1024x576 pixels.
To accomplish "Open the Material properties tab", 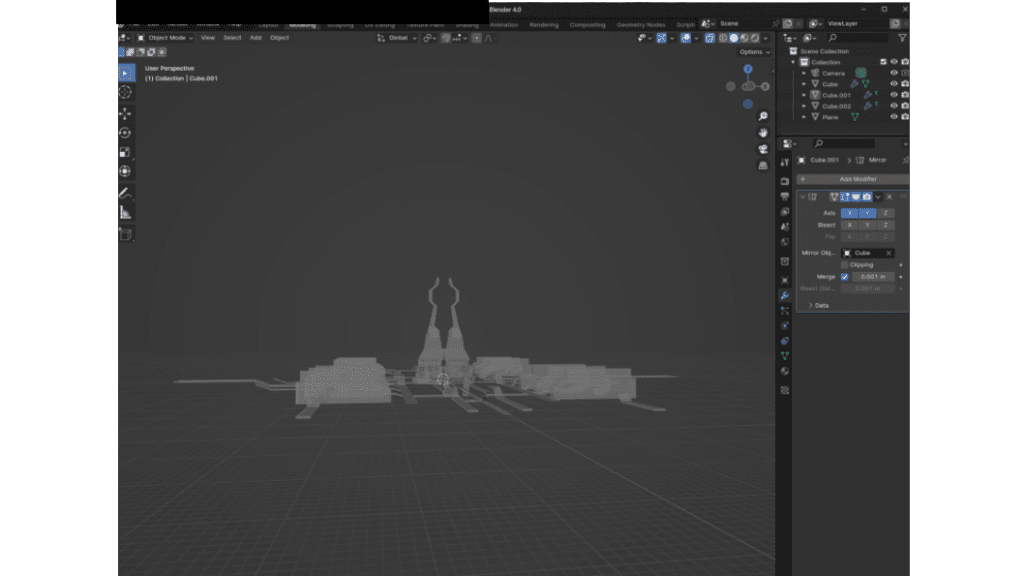I will point(785,371).
